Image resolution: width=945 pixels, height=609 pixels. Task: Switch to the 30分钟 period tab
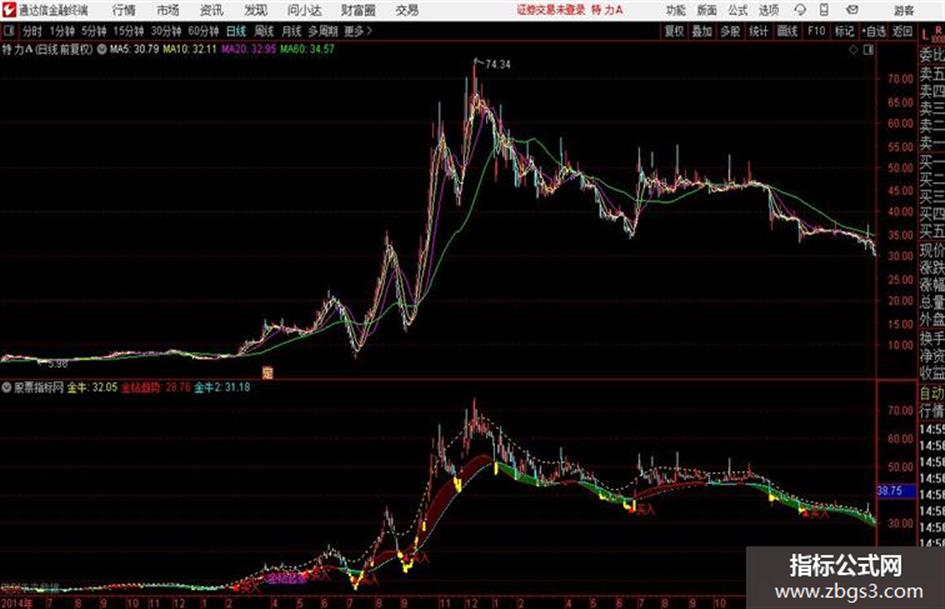166,31
